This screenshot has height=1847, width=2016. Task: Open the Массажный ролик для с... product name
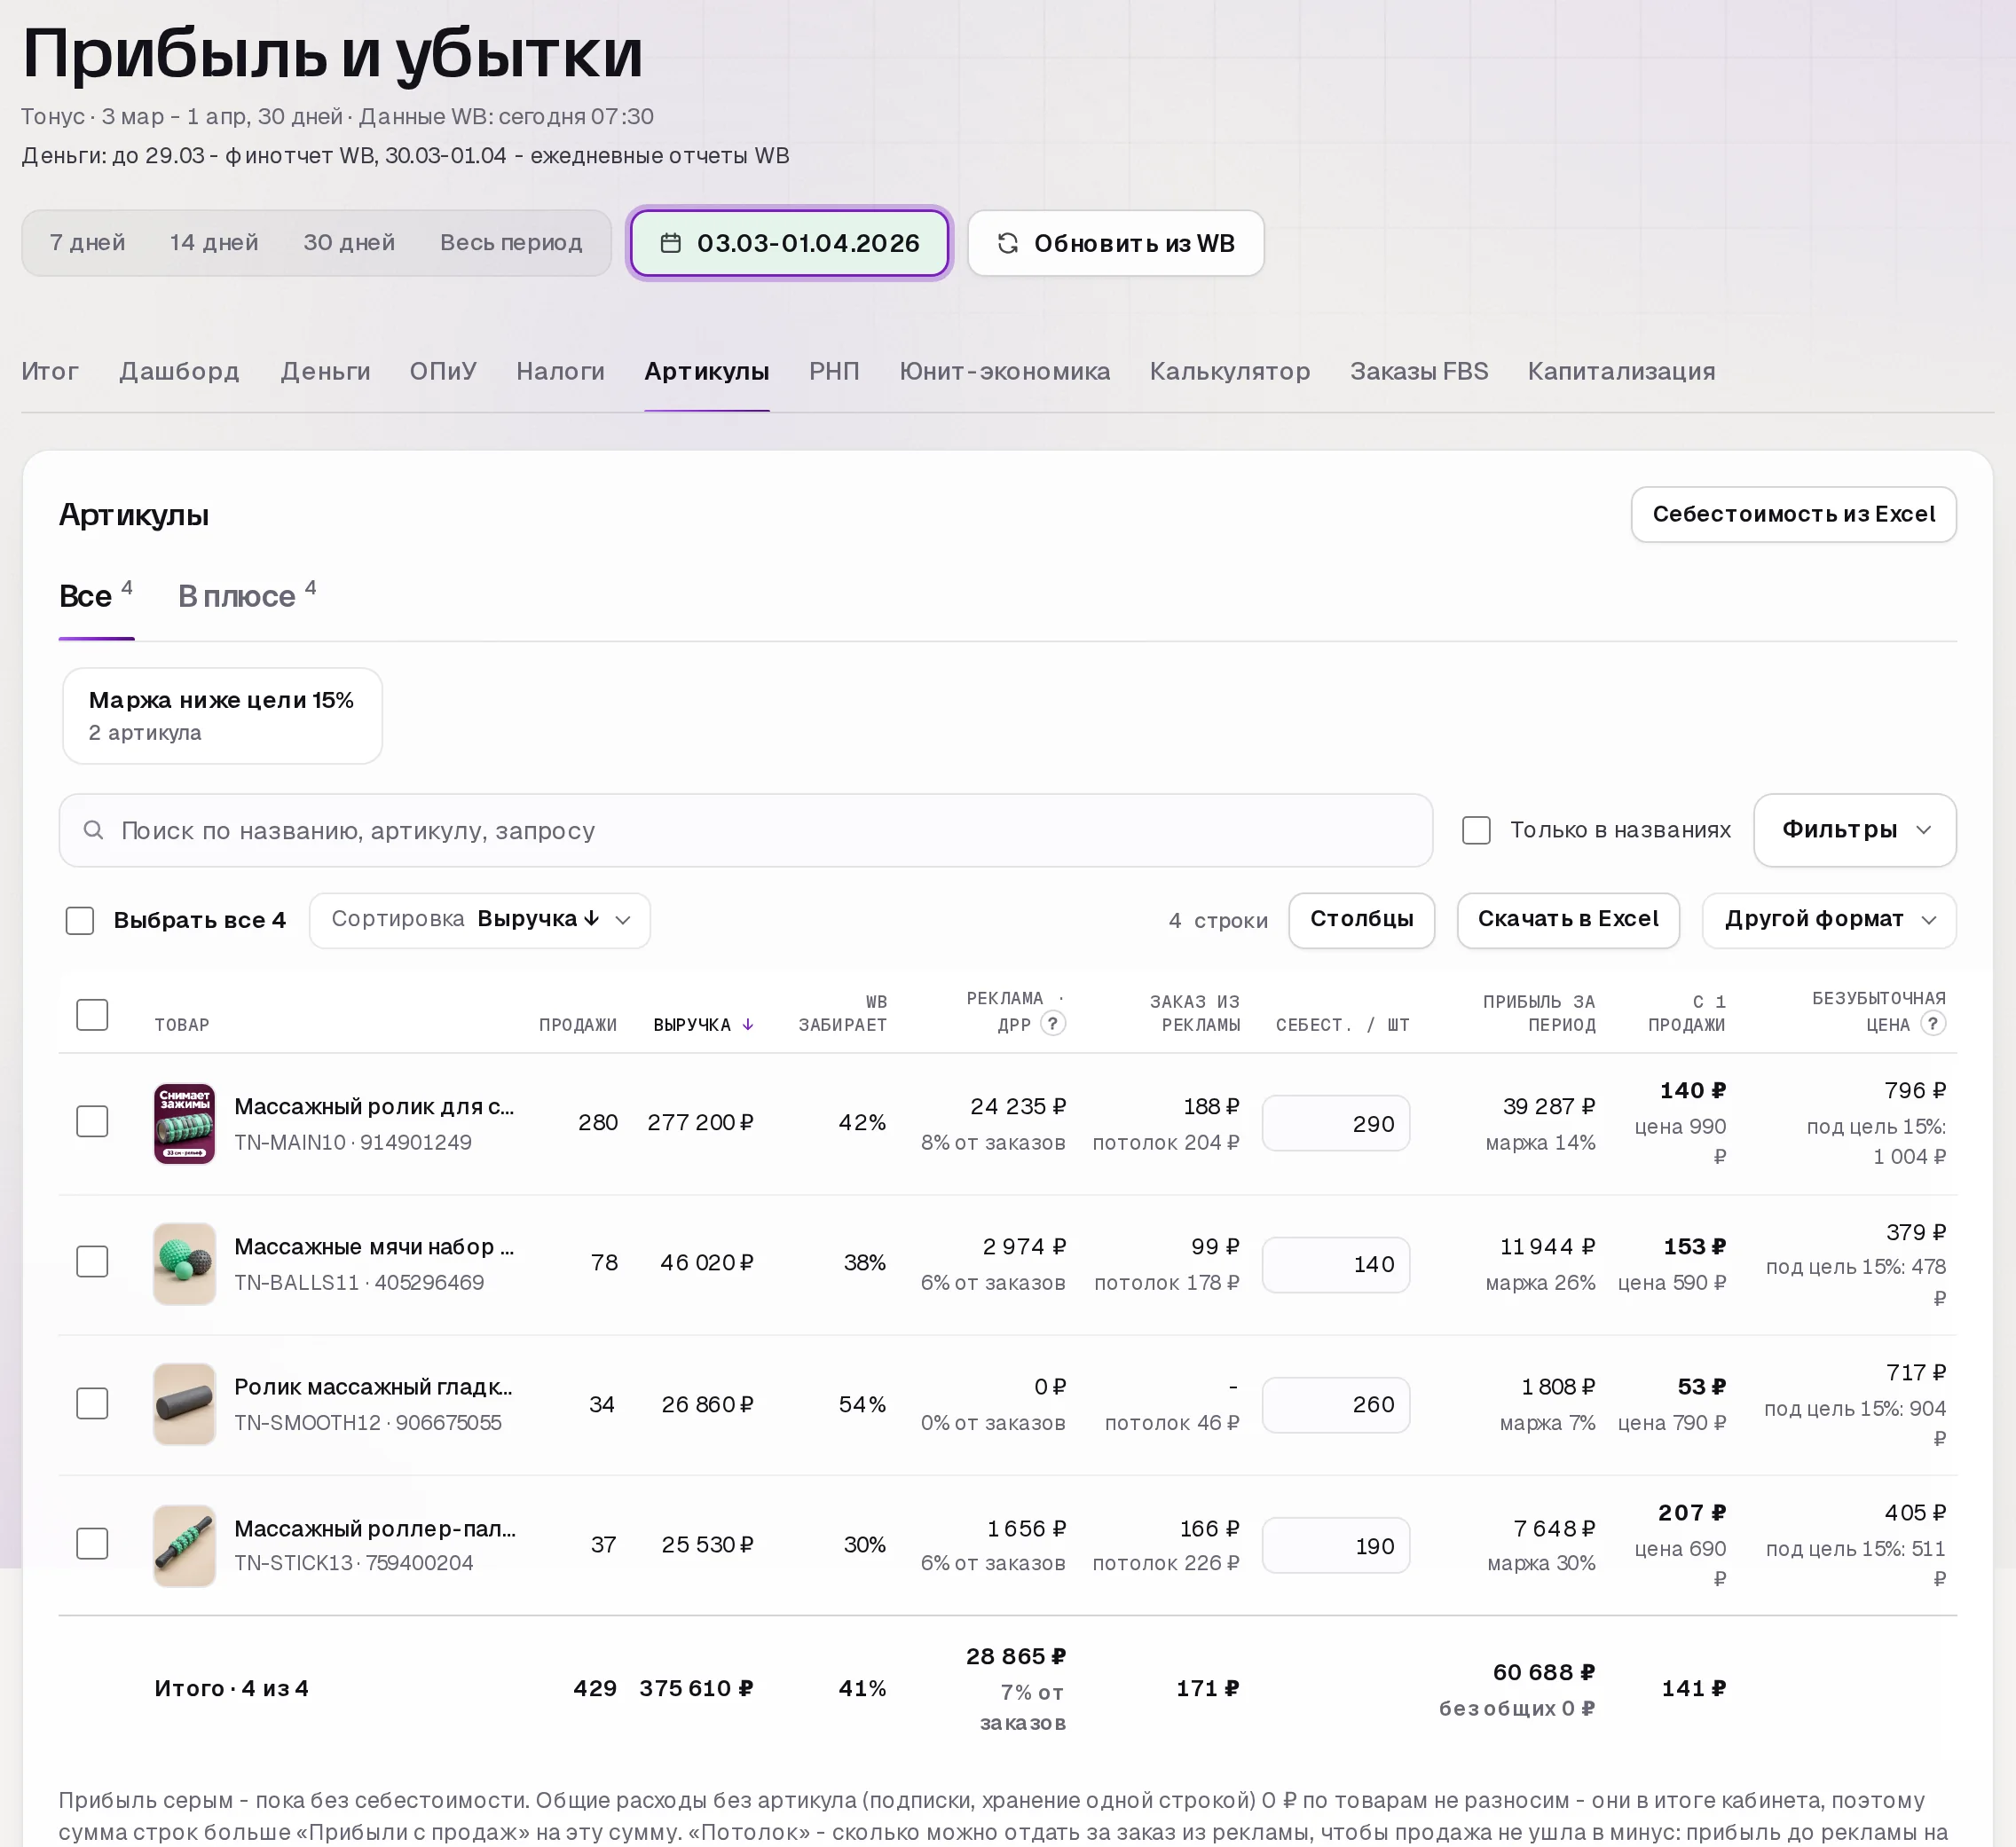click(x=374, y=1106)
